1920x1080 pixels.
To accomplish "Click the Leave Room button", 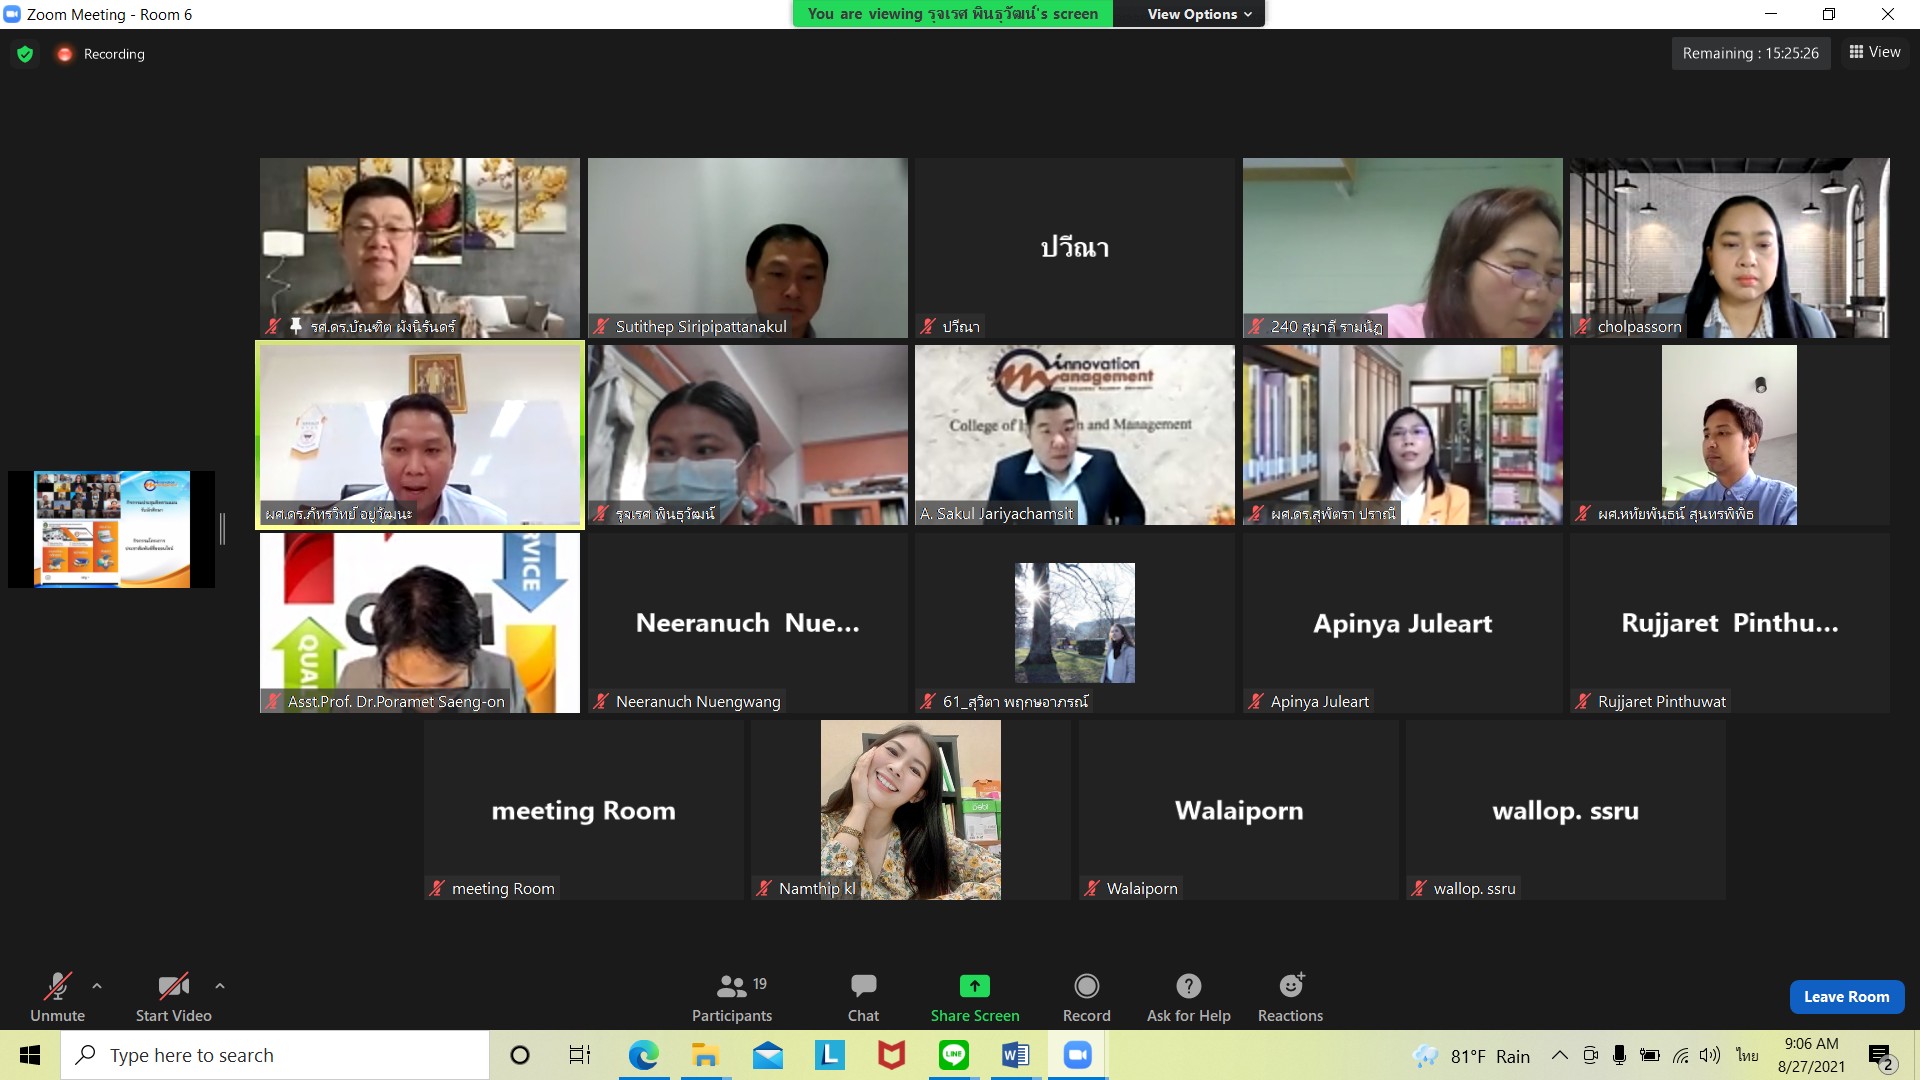I will pos(1846,996).
